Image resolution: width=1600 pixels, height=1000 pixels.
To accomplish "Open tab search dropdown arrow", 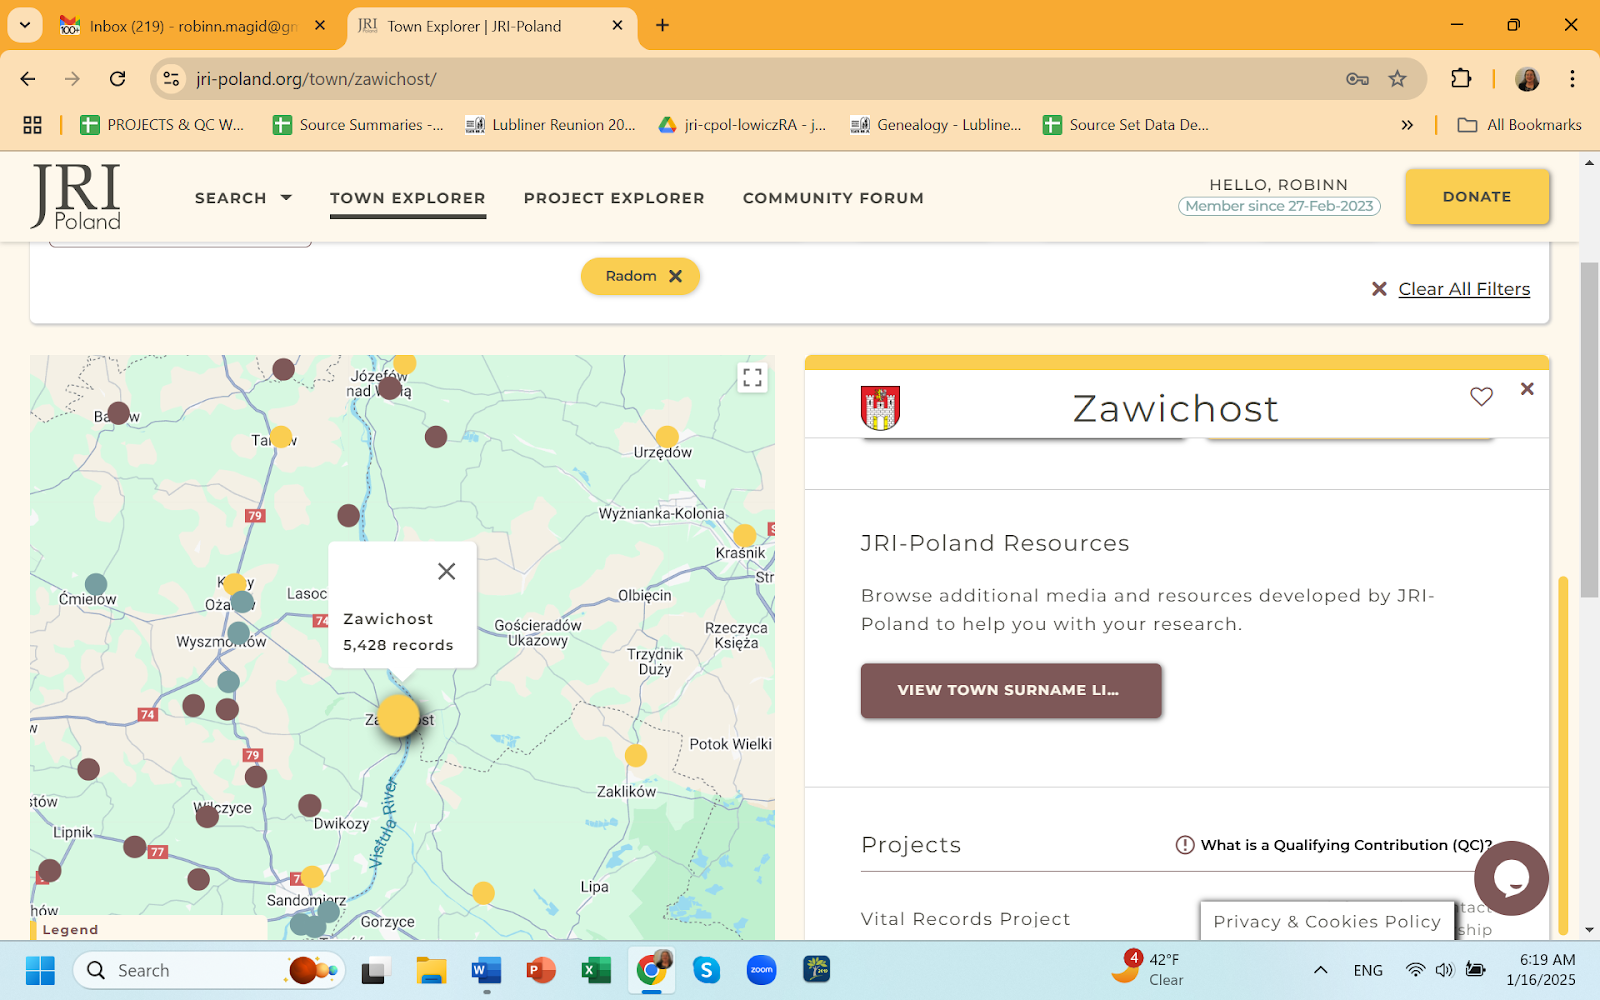I will pyautogui.click(x=24, y=26).
